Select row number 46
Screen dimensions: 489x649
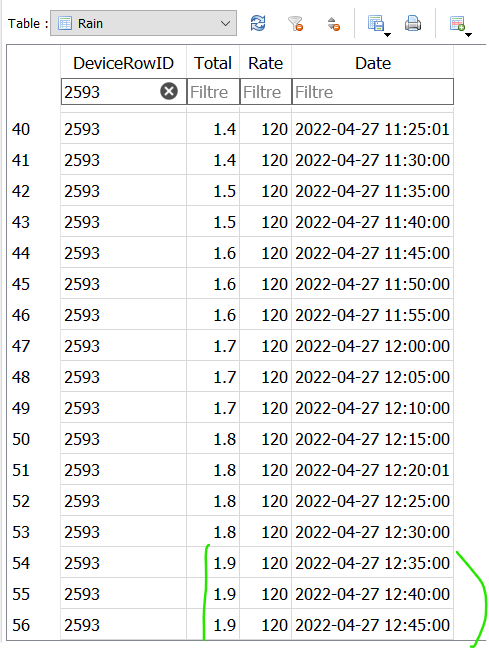[x=21, y=315]
